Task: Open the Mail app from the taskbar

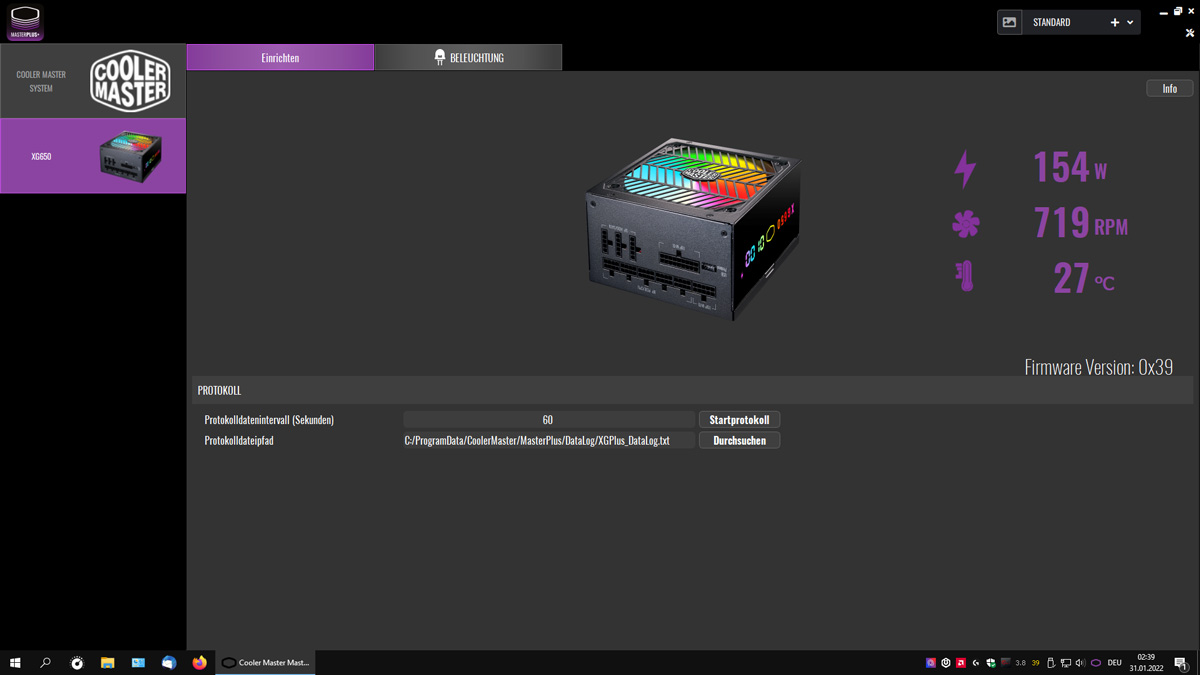Action: pos(138,662)
